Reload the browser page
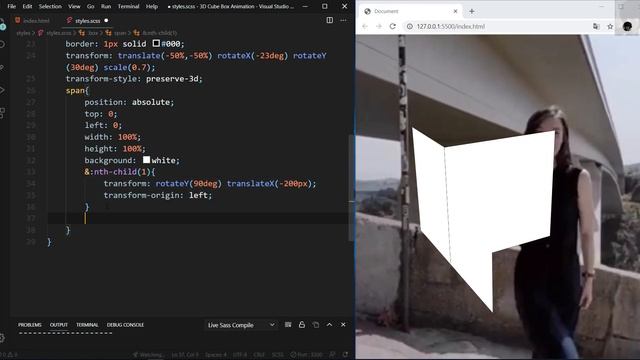The image size is (640, 360). coord(393,26)
